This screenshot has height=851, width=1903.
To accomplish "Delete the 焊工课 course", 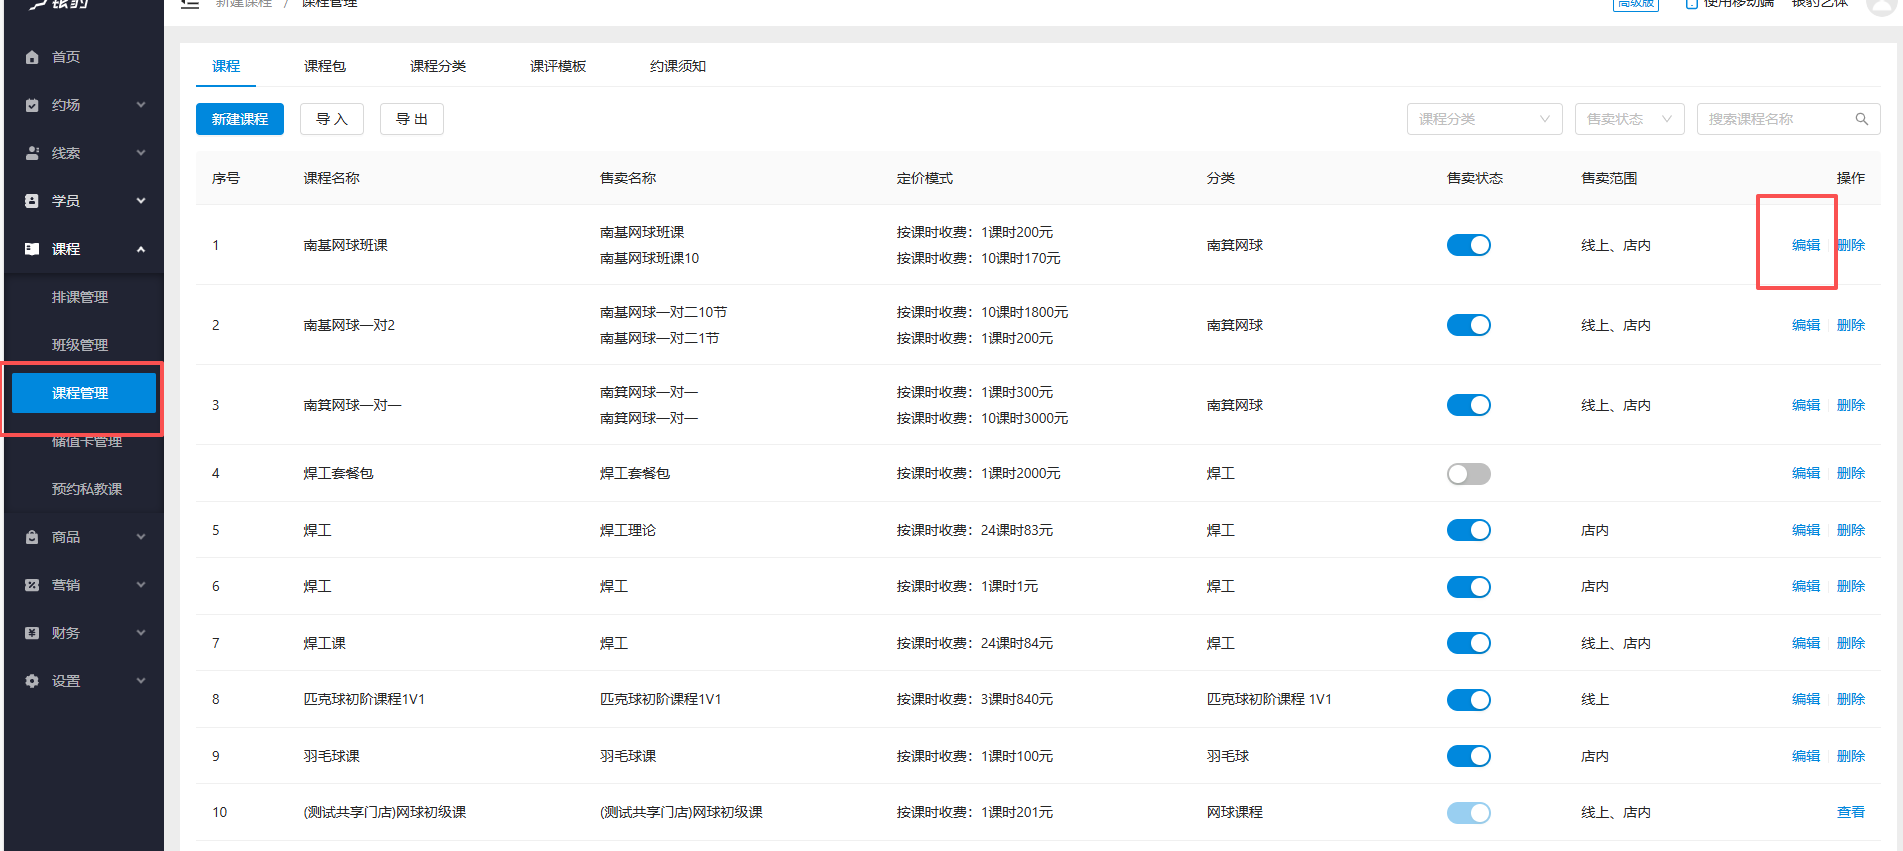I will [1851, 643].
